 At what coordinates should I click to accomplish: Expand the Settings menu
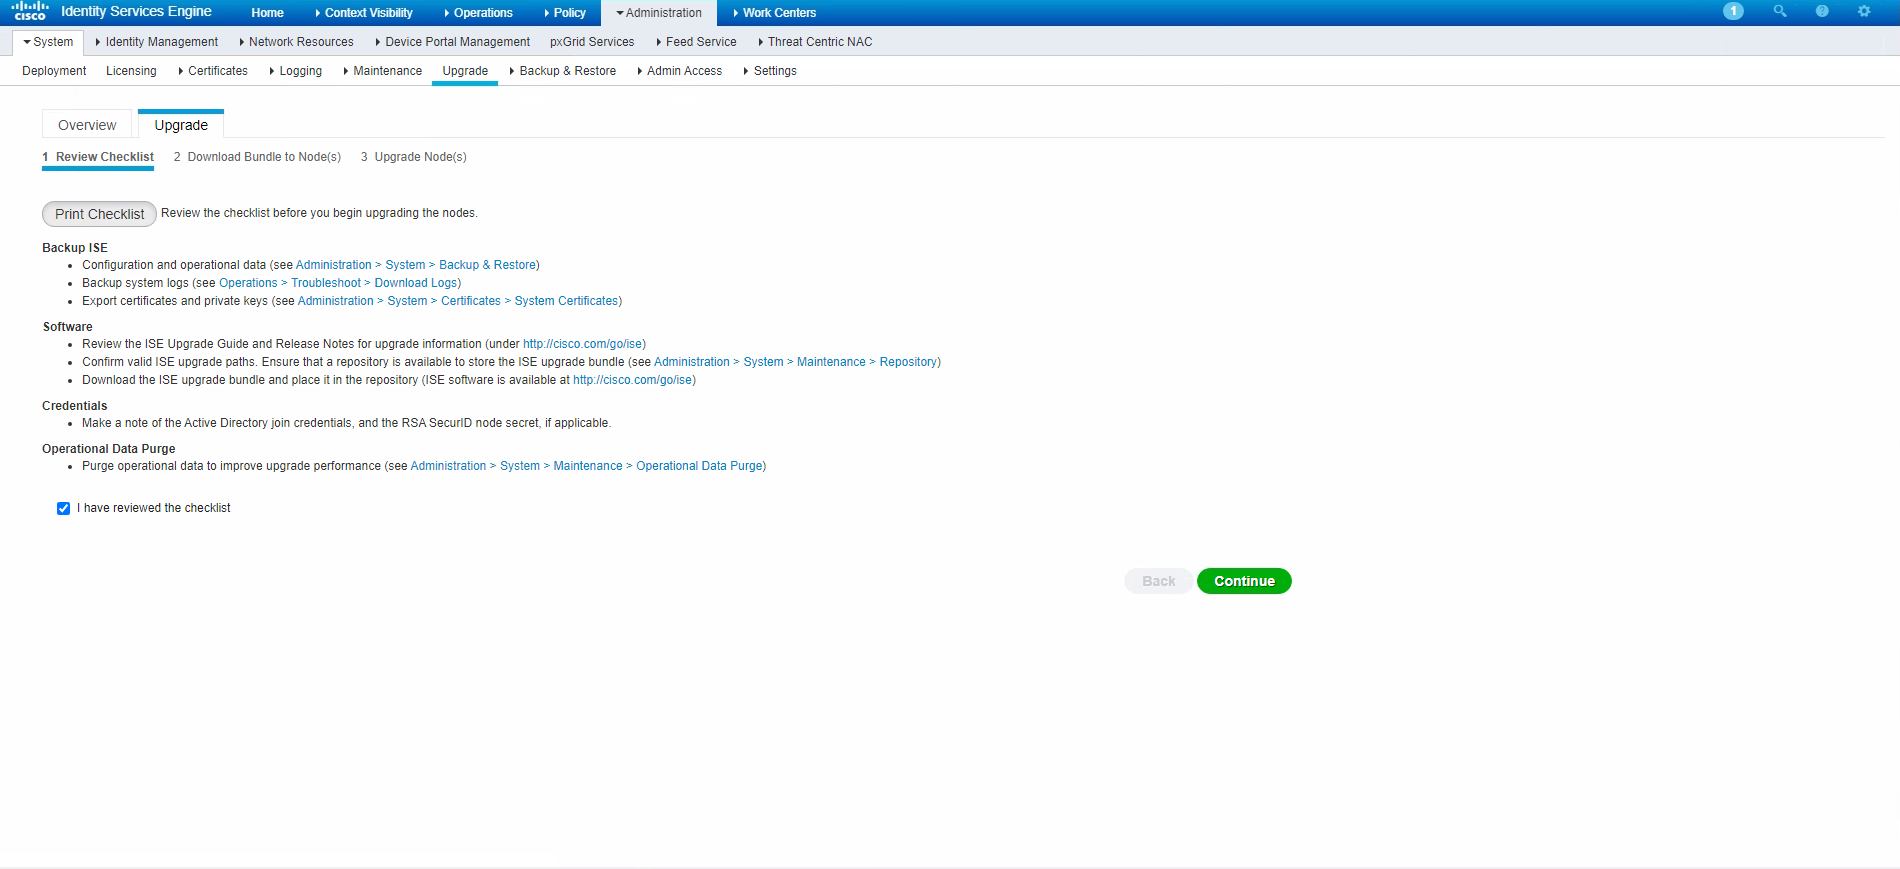tap(770, 71)
